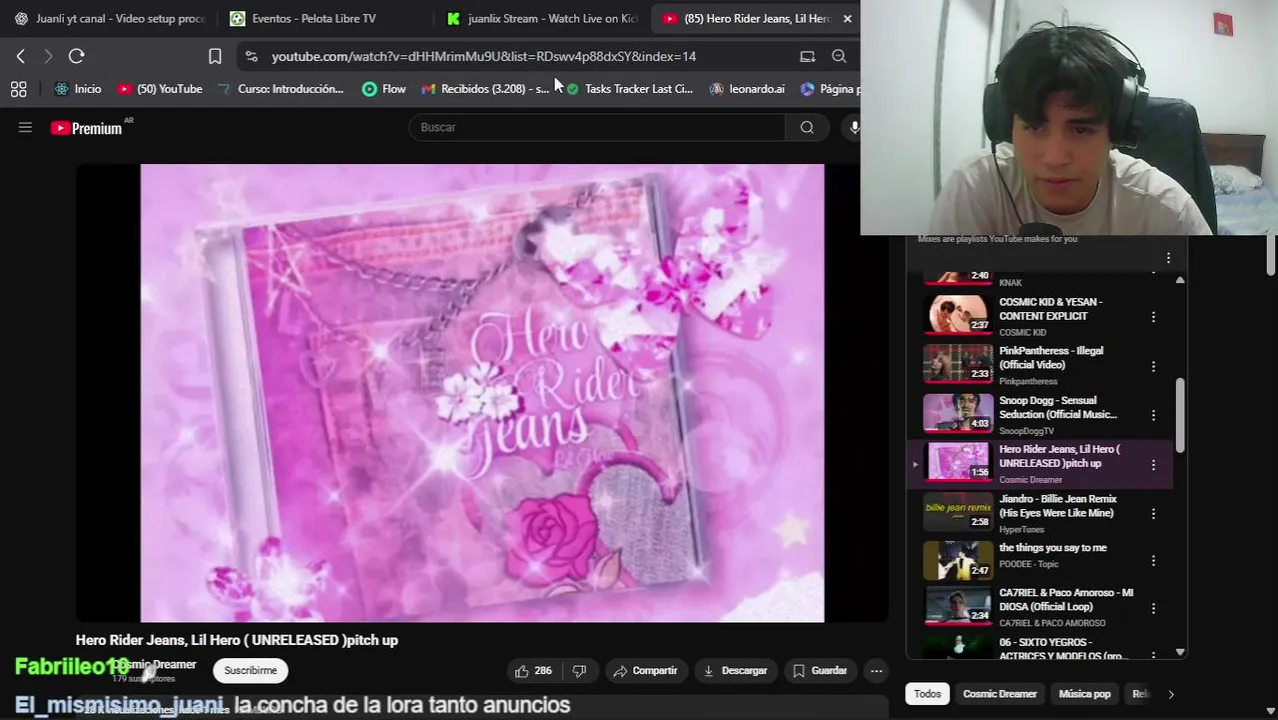Play Jiandro Billie Jean Remix thumbnail
Screen dimensions: 1278x720
[958, 512]
